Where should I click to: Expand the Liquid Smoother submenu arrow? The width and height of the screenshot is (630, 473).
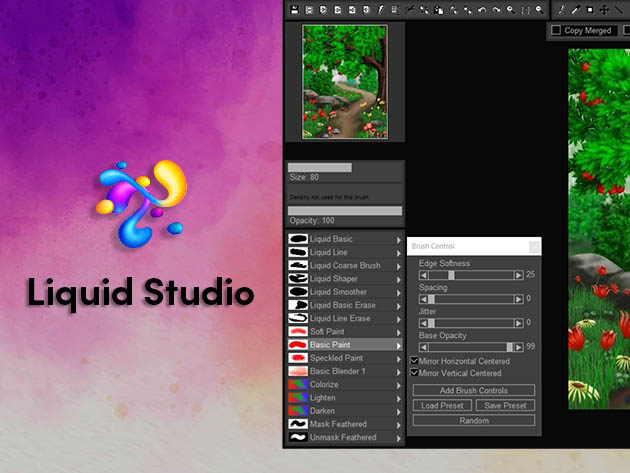point(399,293)
